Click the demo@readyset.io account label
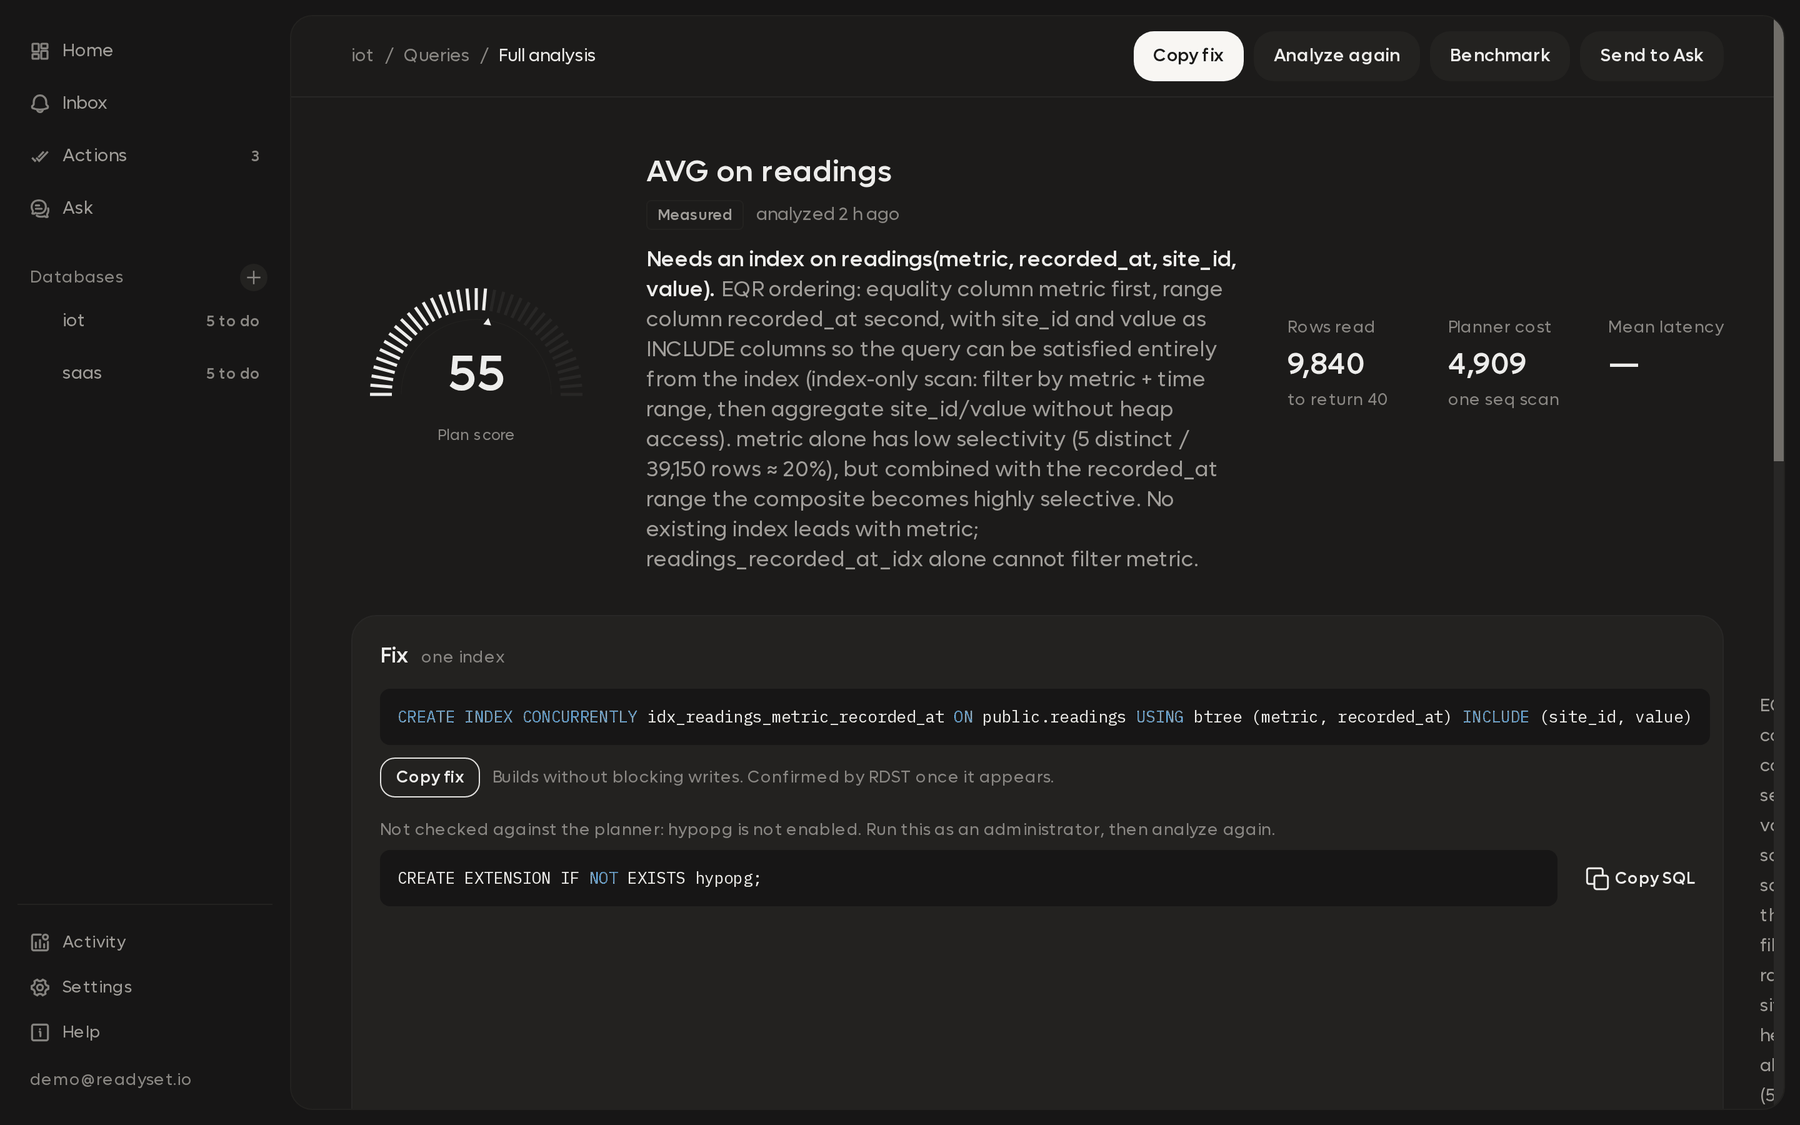1800x1125 pixels. coord(110,1080)
